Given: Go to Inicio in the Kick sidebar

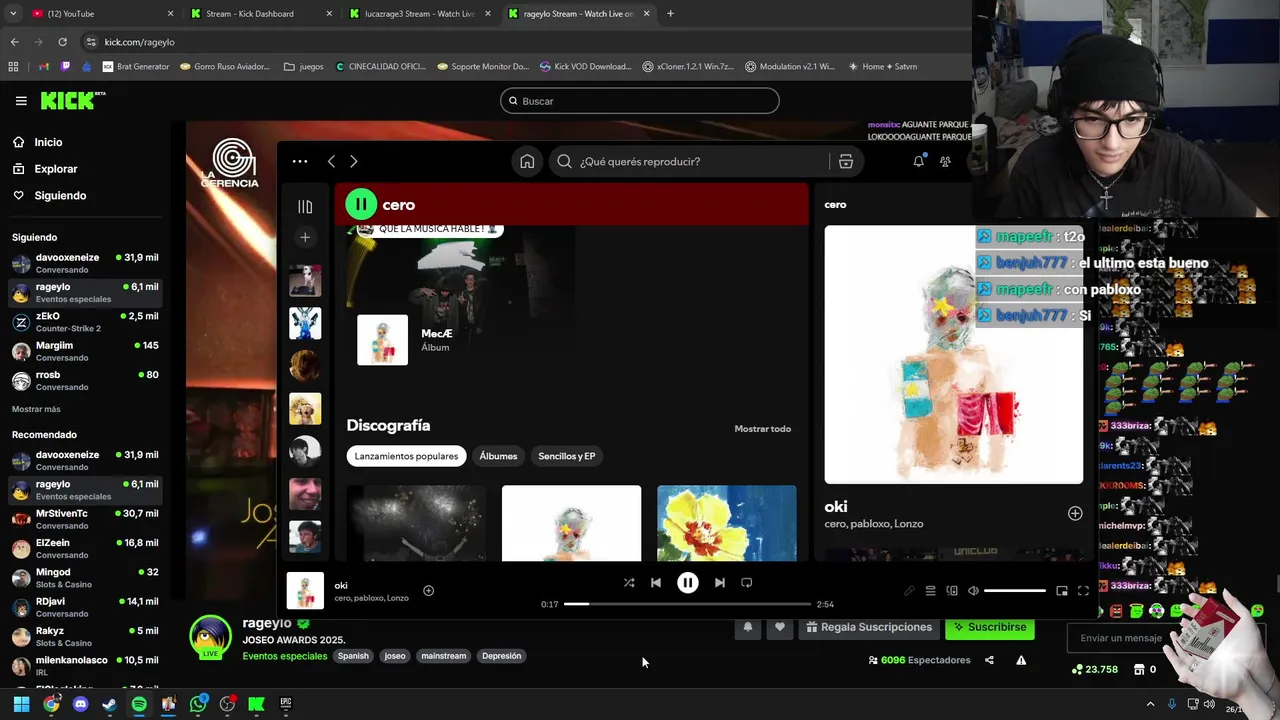Looking at the screenshot, I should (48, 142).
